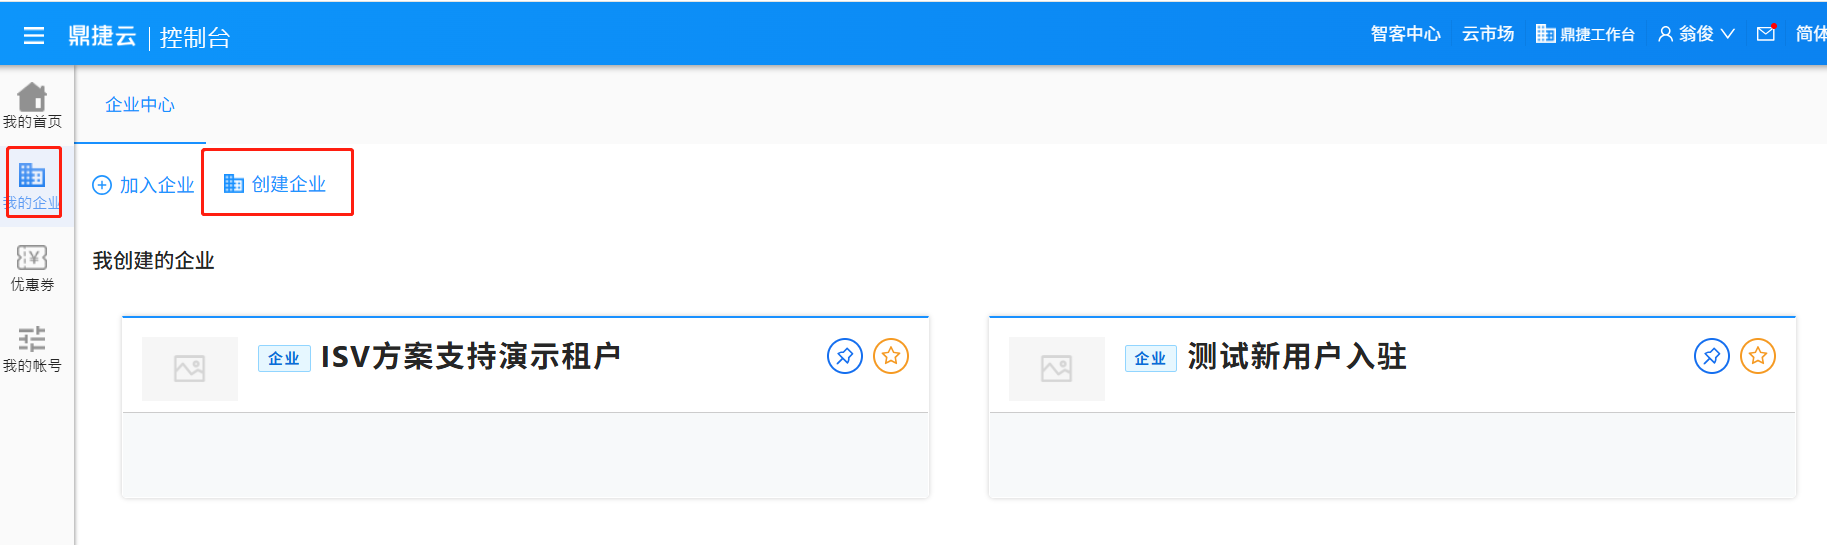Image resolution: width=1827 pixels, height=545 pixels.
Task: Pin the 测试新用户入驻 enterprise
Action: (1712, 356)
